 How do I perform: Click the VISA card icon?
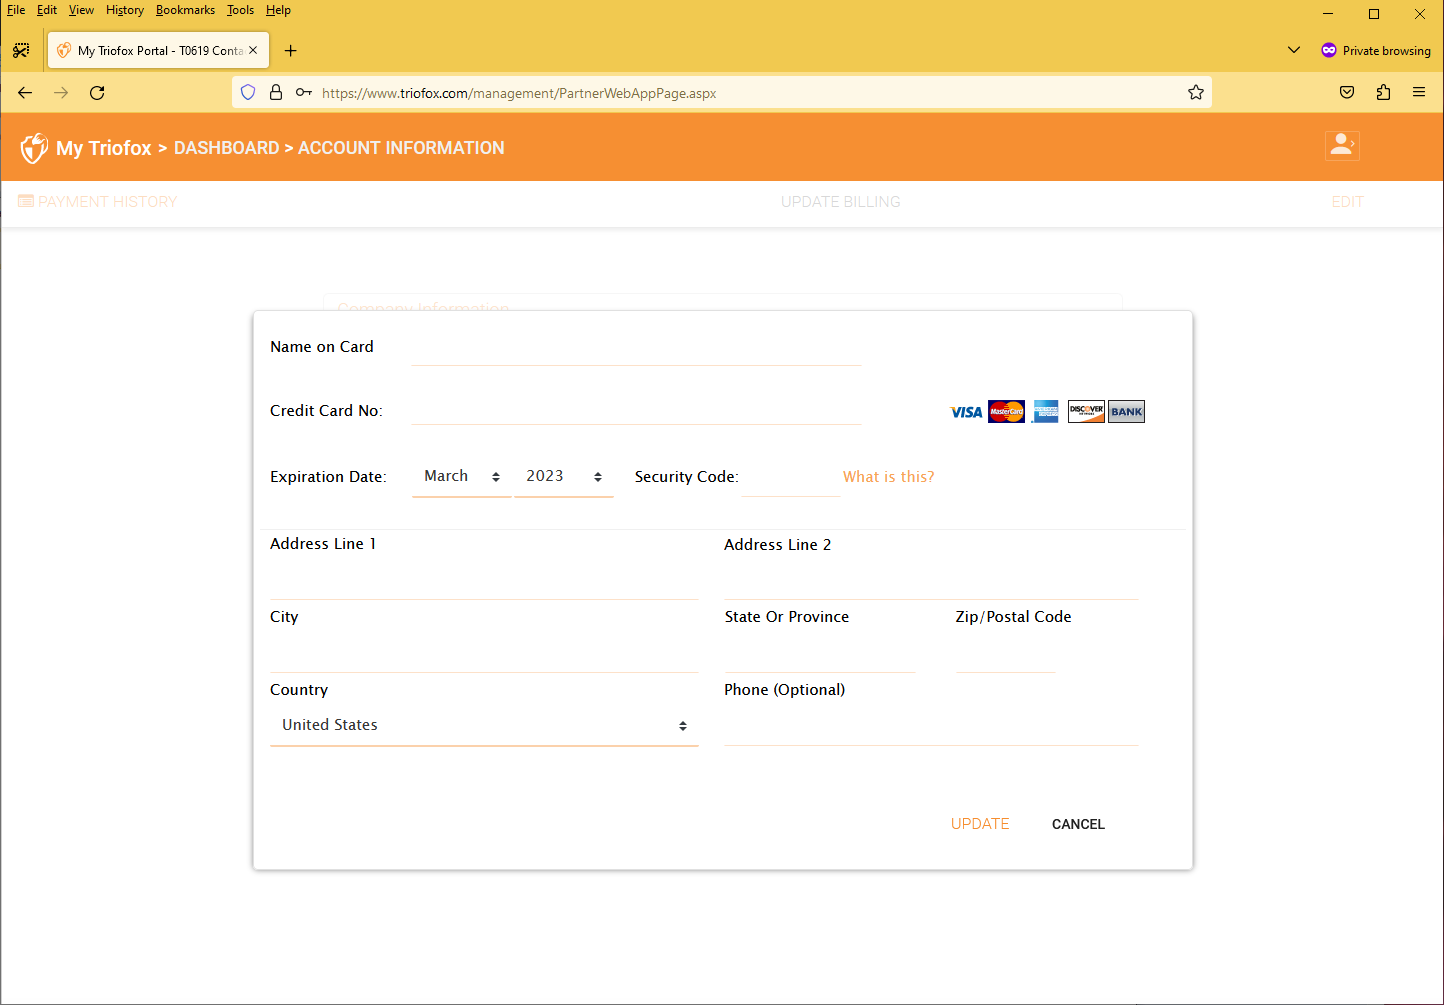[965, 411]
